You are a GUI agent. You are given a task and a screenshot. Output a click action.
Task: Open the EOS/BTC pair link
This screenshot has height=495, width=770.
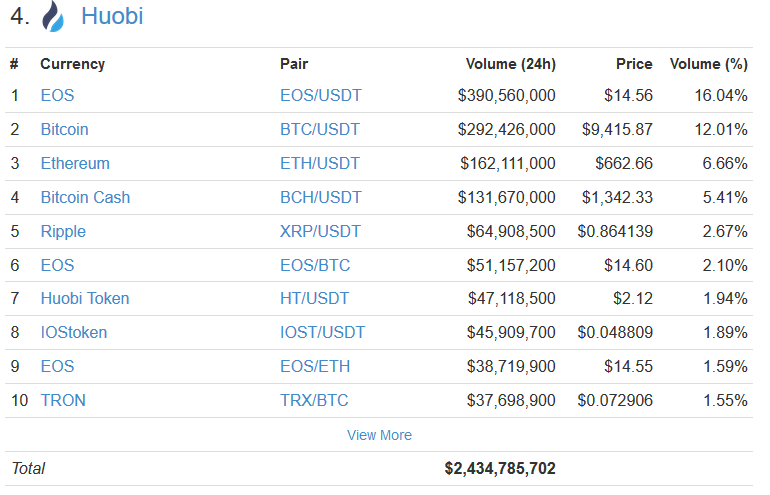pos(315,265)
